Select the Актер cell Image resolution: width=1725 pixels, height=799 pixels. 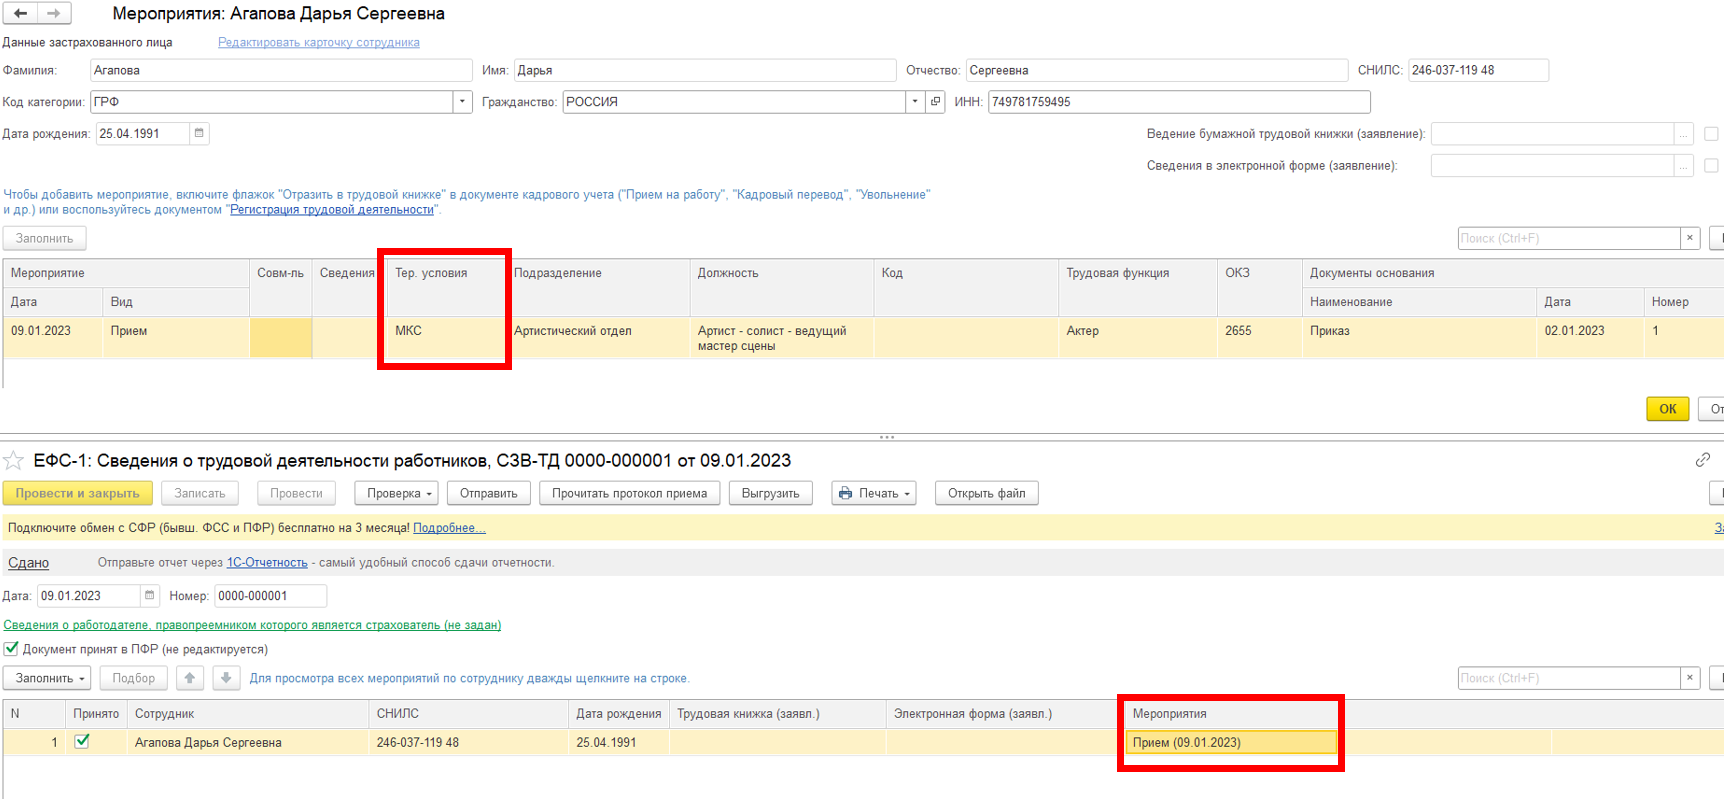pos(1137,338)
